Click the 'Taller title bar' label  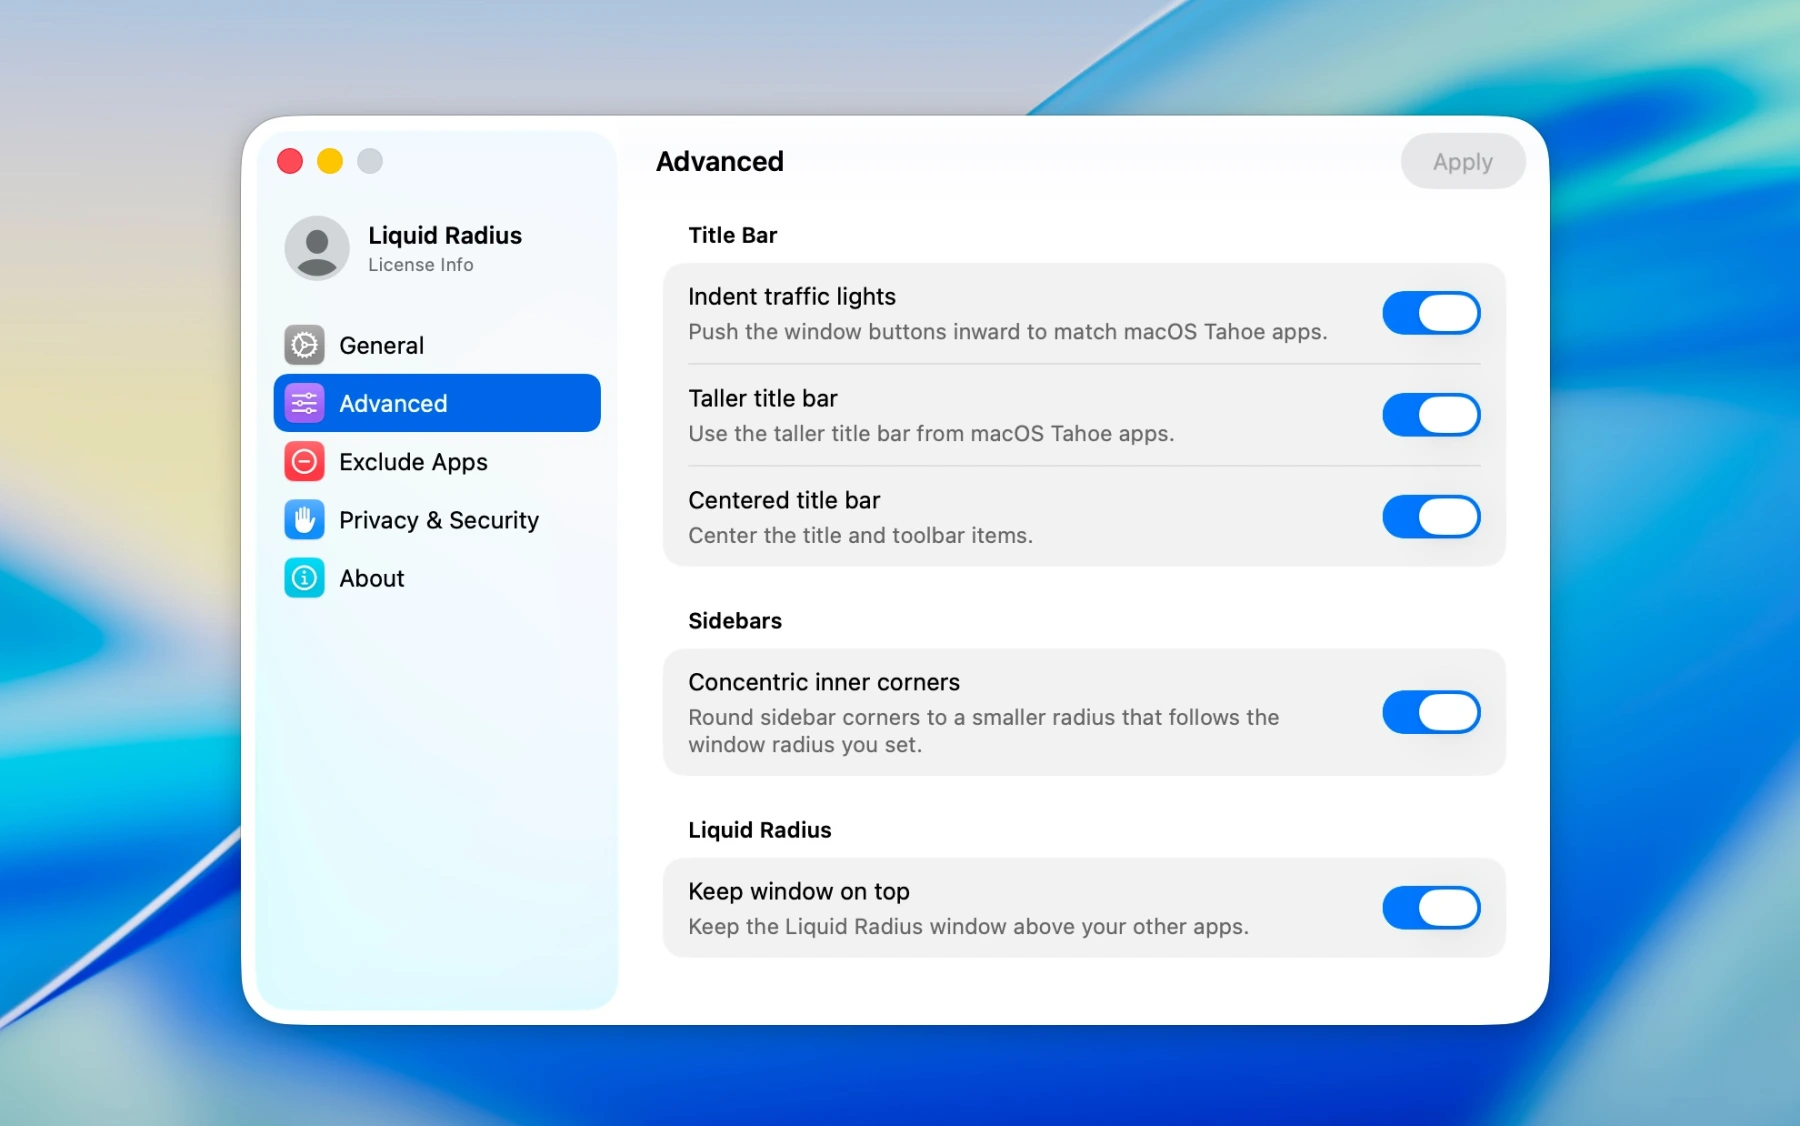763,399
